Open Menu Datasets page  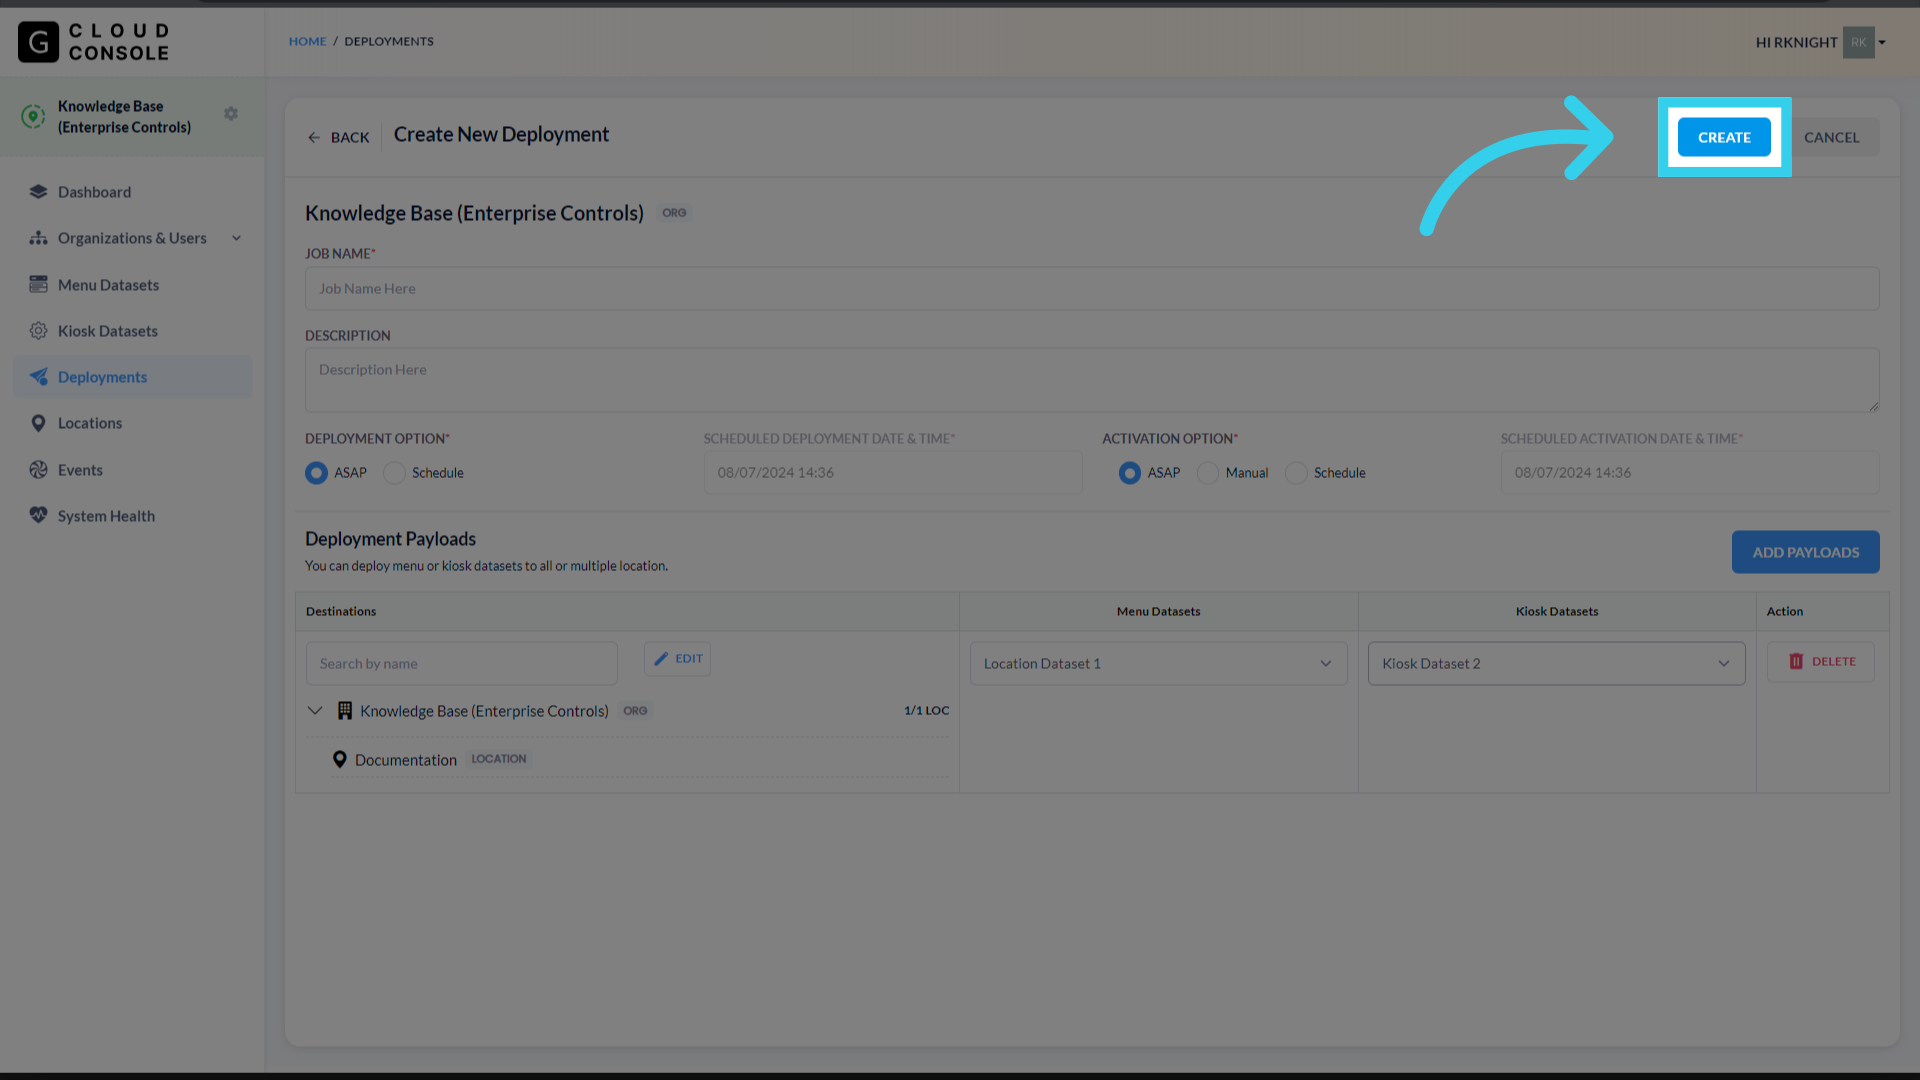click(x=133, y=285)
